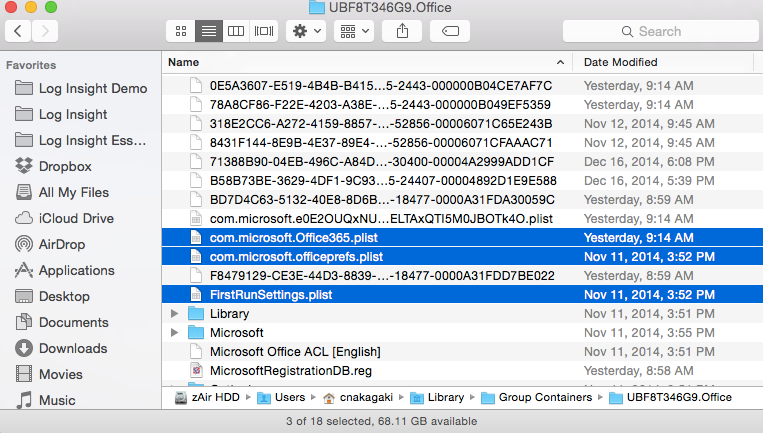763x433 pixels.
Task: Select the Microsoft folder row
Action: (x=462, y=333)
